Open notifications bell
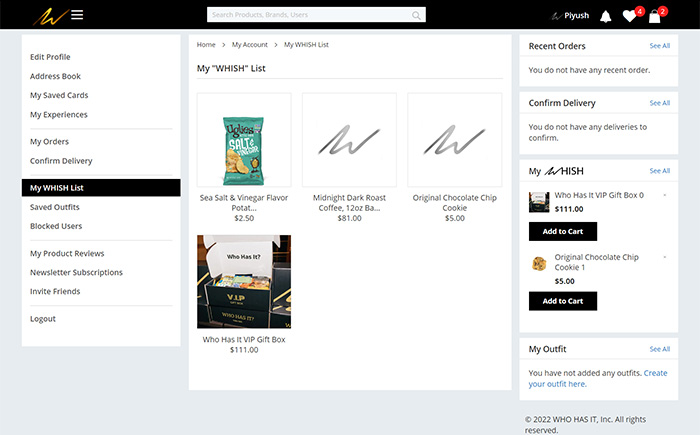Screen dimensions: 700x435 (605, 17)
